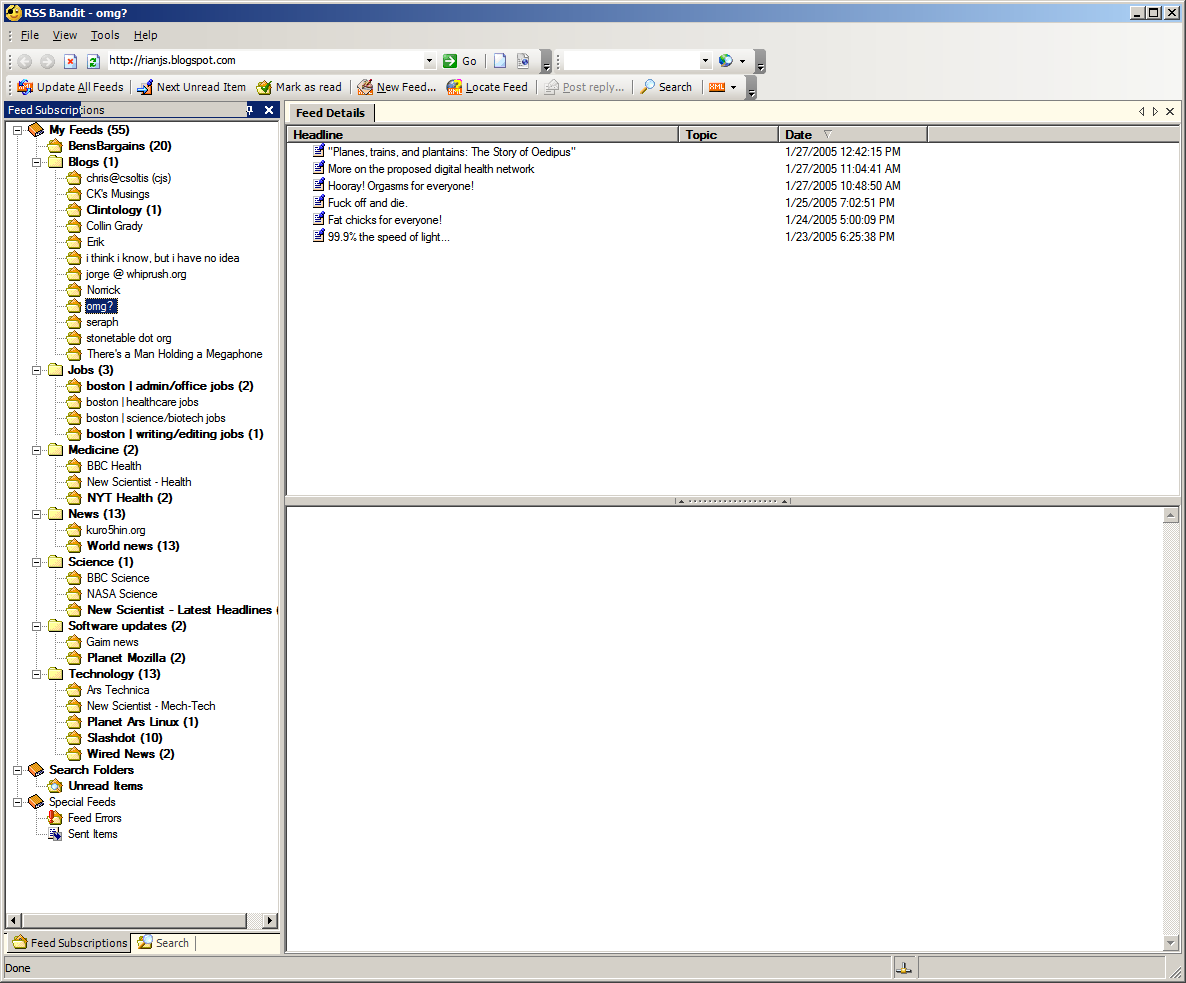
Task: Select the BensBargains (20) feed
Action: pos(120,146)
